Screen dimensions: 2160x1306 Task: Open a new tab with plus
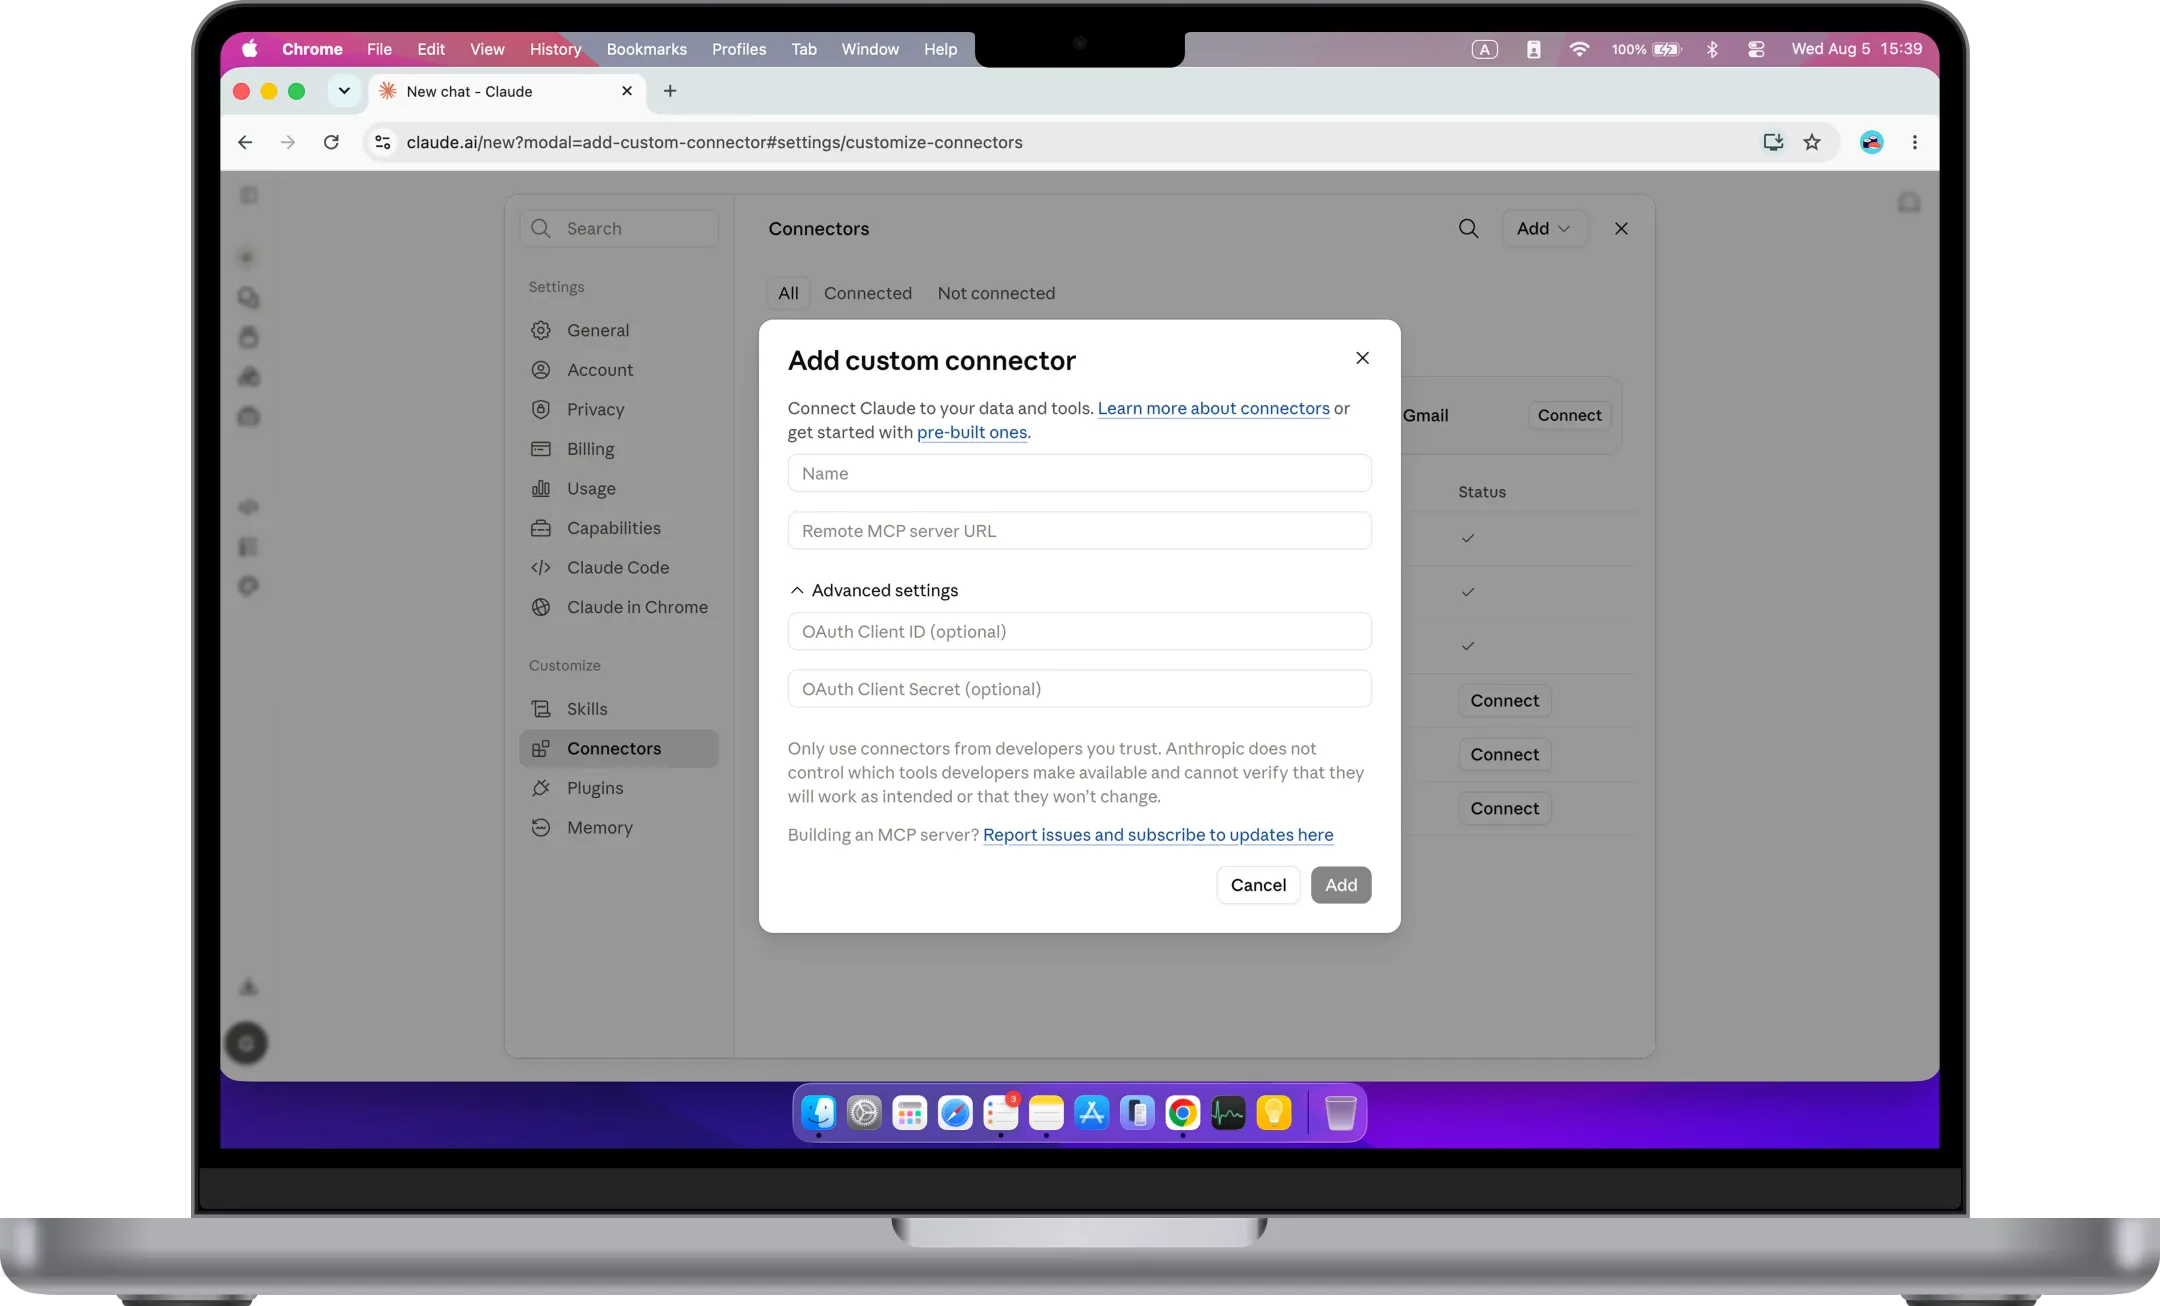(x=670, y=91)
